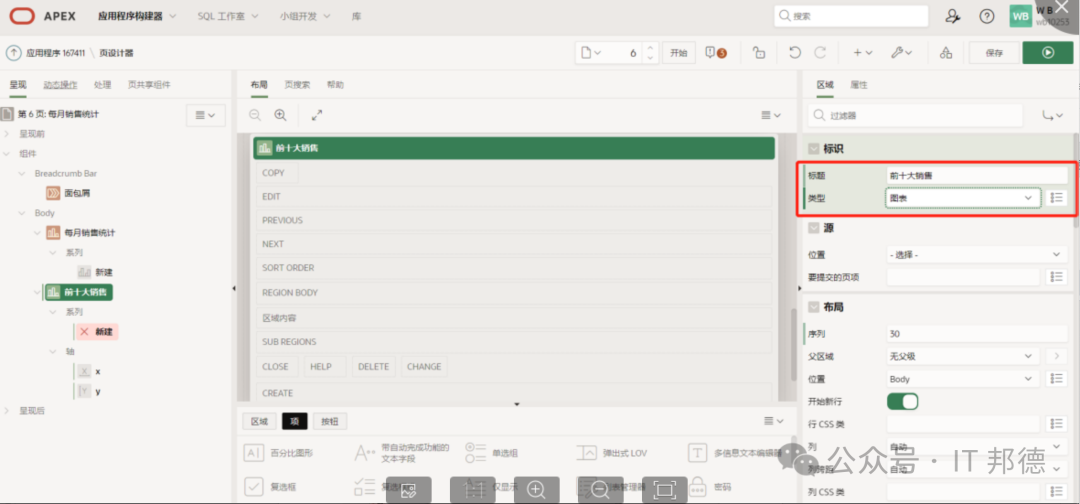
Task: Select the 每月销售统计 chart region in tree
Action: 81,233
